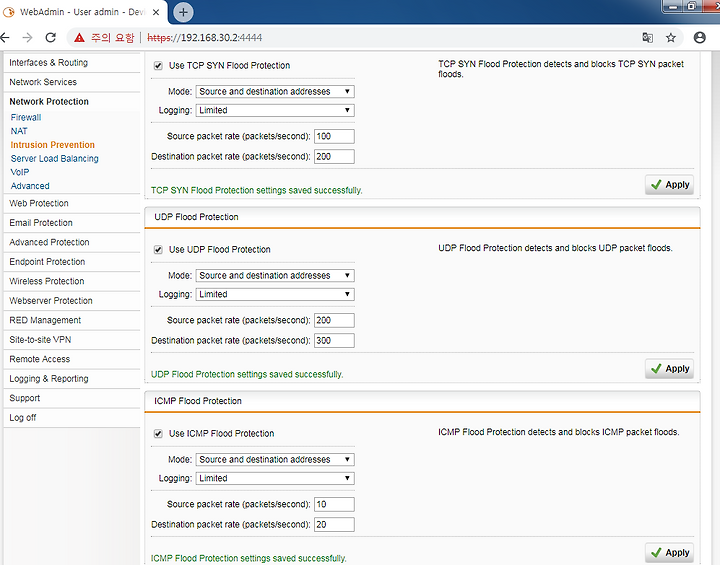The width and height of the screenshot is (720, 565).
Task: Click UDP Flood Protection section header
Action: 422,217
